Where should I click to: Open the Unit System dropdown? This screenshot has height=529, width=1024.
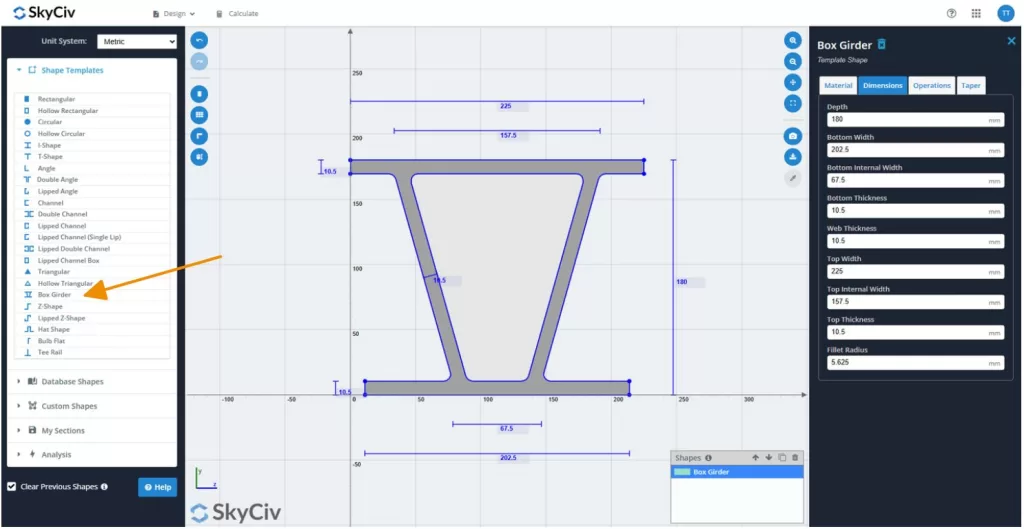[137, 41]
